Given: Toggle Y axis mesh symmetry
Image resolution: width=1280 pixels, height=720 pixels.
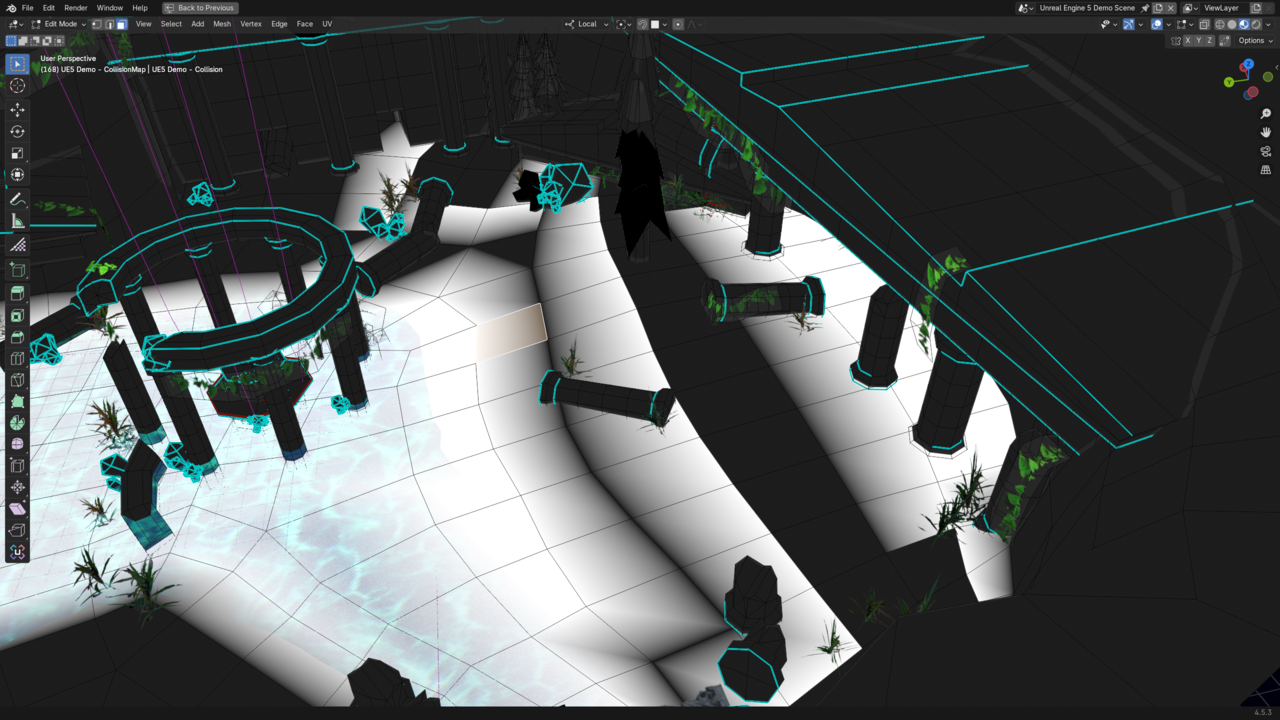Looking at the screenshot, I should (x=1199, y=41).
